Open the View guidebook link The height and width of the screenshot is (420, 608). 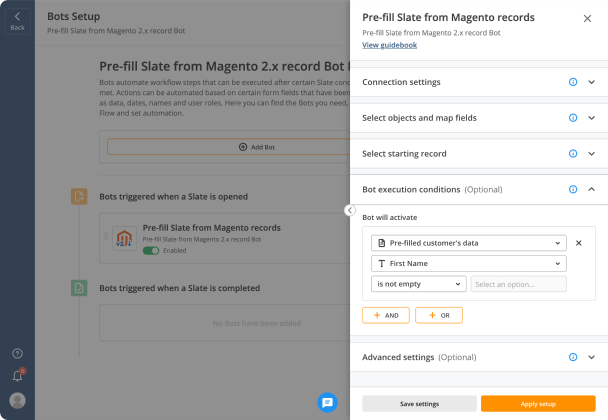click(389, 45)
